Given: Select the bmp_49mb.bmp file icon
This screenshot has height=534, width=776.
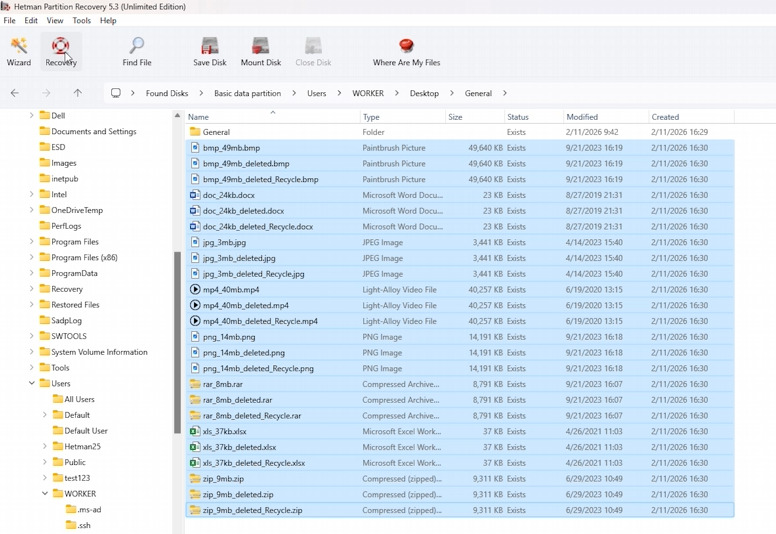Looking at the screenshot, I should [x=195, y=147].
